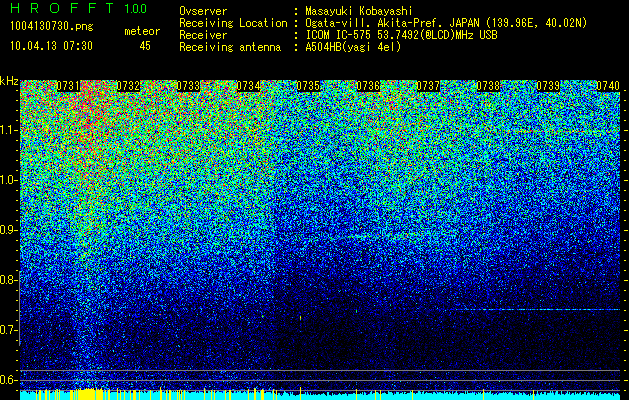Click the meteor label

coord(142,31)
